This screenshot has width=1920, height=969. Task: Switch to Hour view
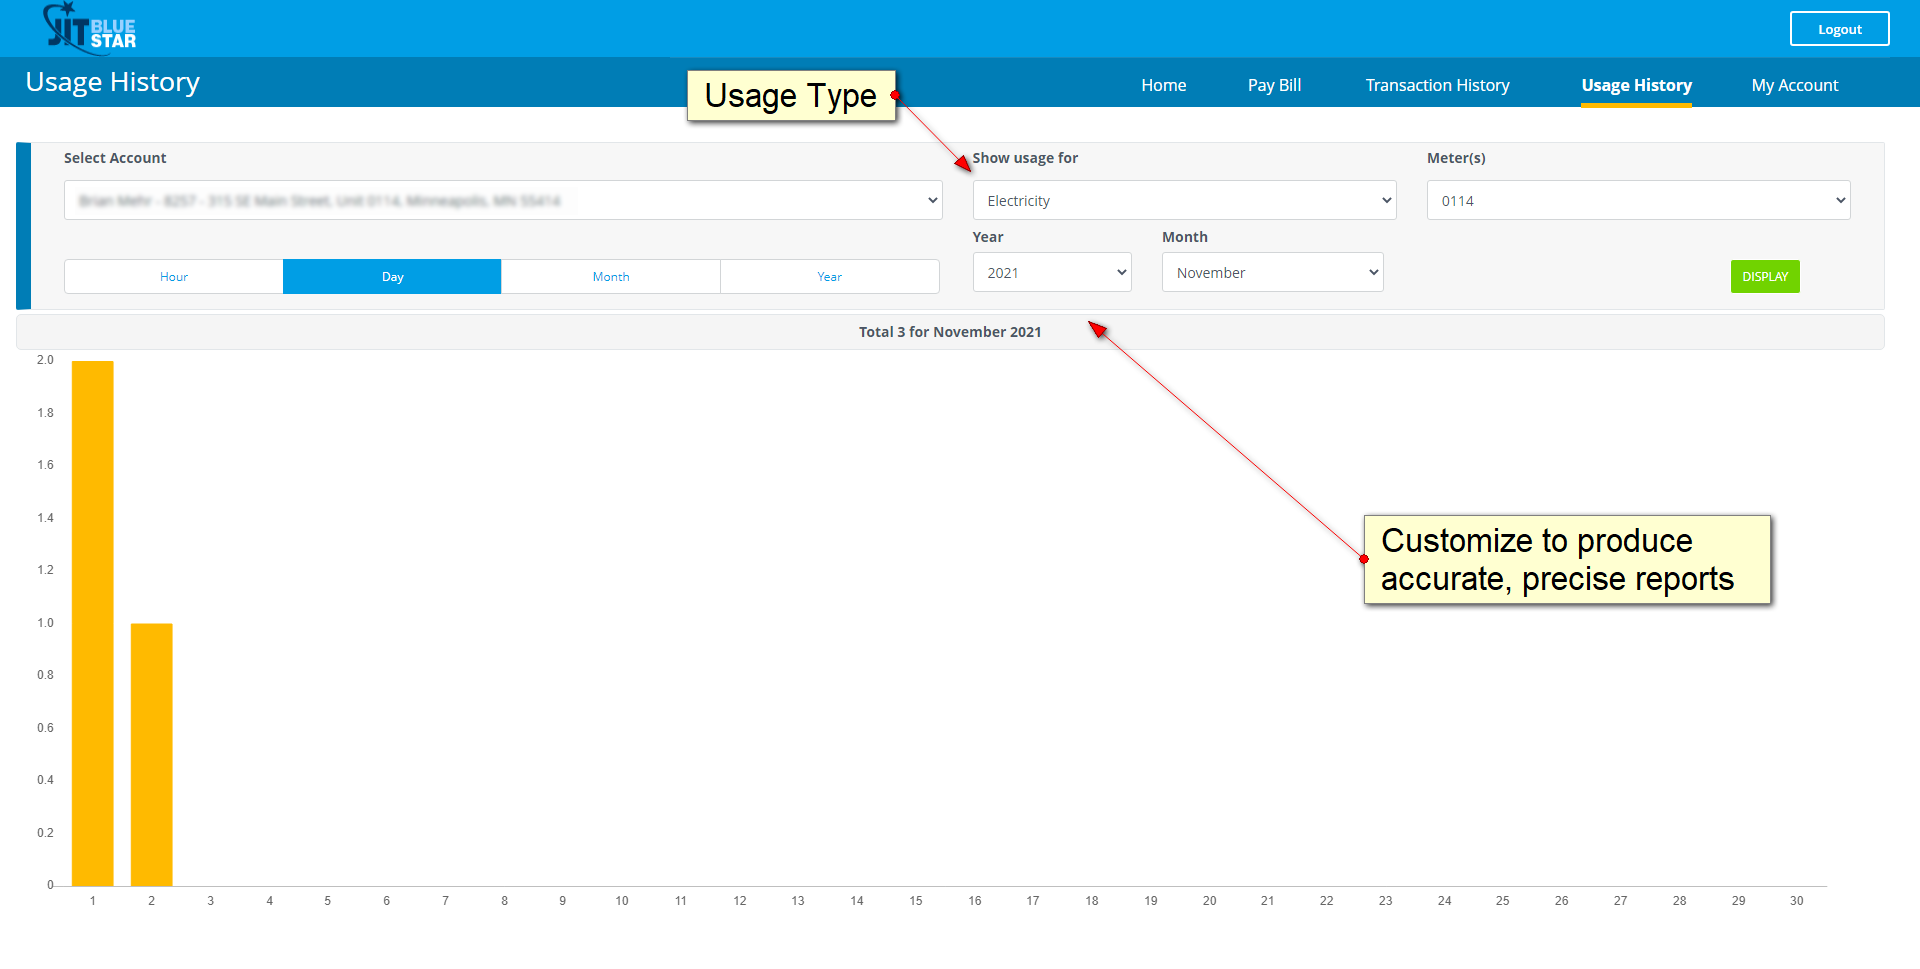coord(174,277)
